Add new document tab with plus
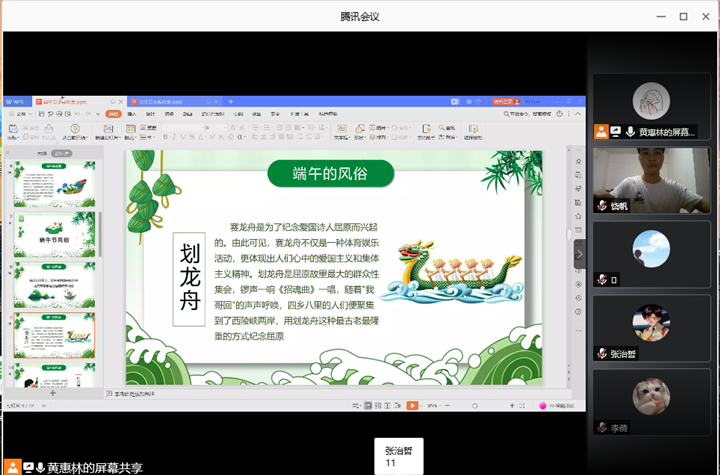720x475 pixels. (231, 102)
